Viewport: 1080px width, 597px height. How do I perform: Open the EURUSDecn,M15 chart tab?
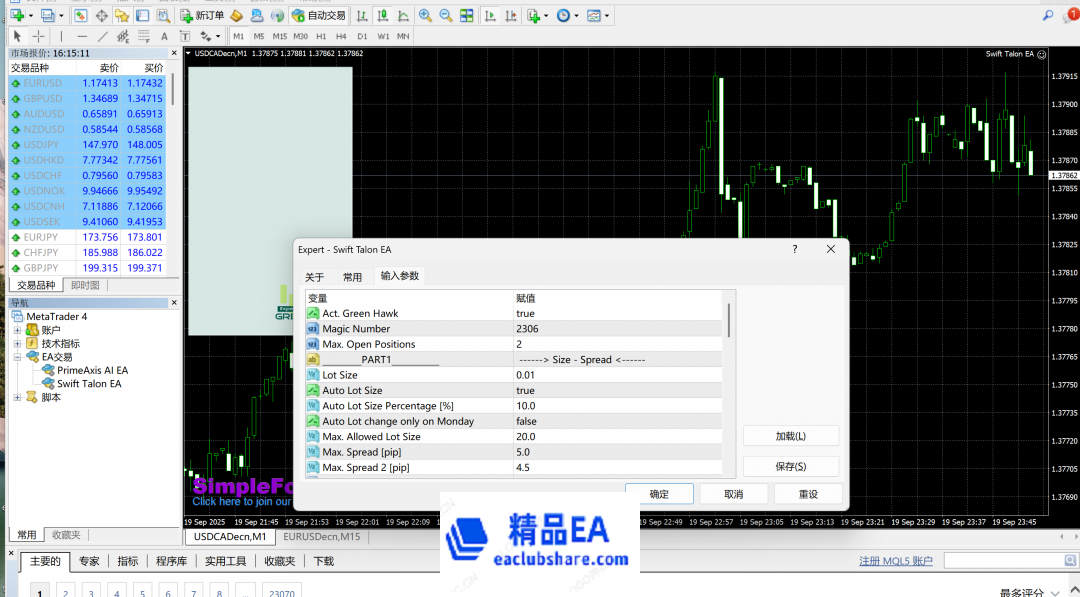click(x=321, y=537)
